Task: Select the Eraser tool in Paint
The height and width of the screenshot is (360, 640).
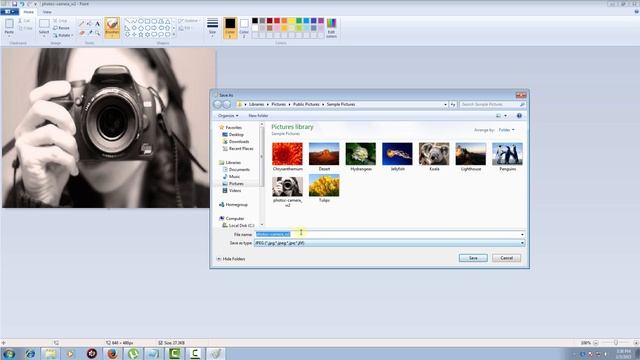Action: click(x=82, y=33)
